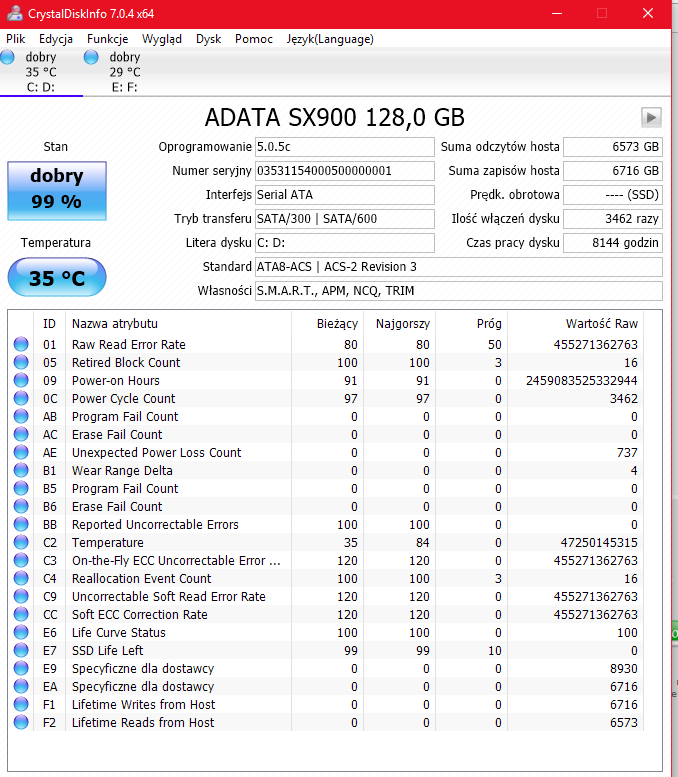Click status circle for Retired Block Count
Screen dimensions: 678x777
click(21, 362)
